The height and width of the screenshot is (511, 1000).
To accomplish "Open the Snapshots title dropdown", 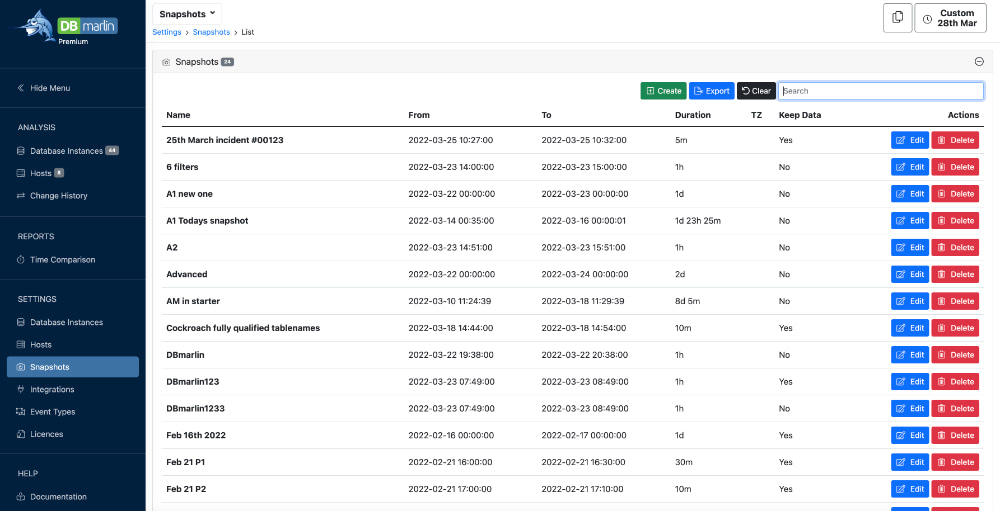I will [187, 14].
